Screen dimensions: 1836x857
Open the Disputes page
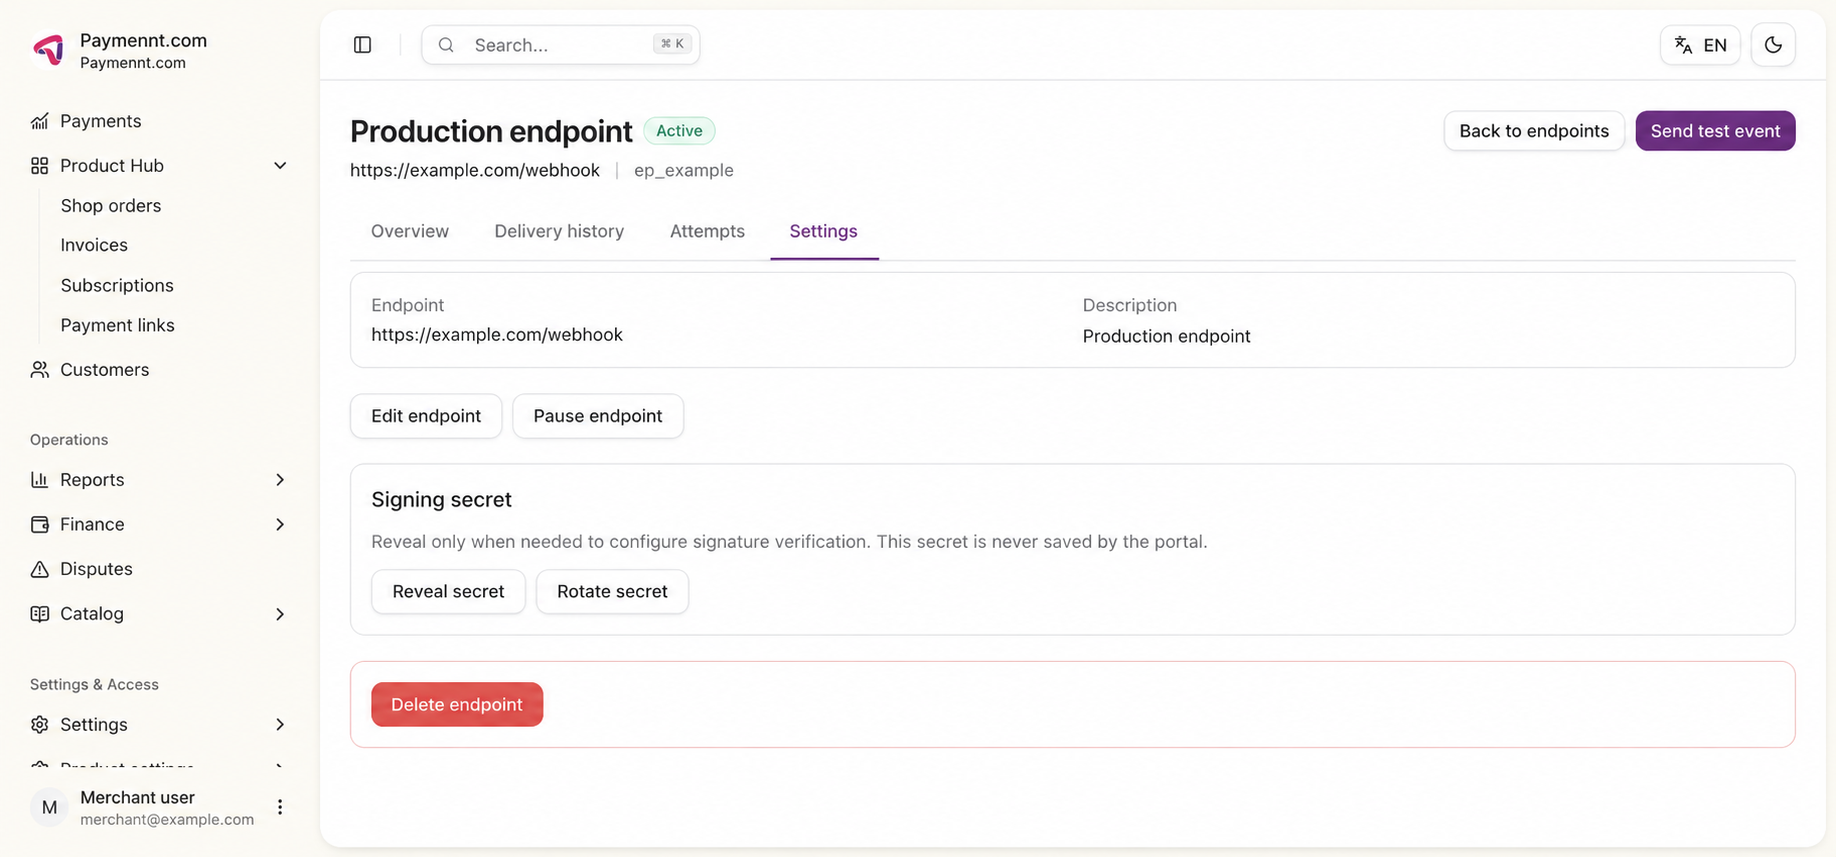96,569
